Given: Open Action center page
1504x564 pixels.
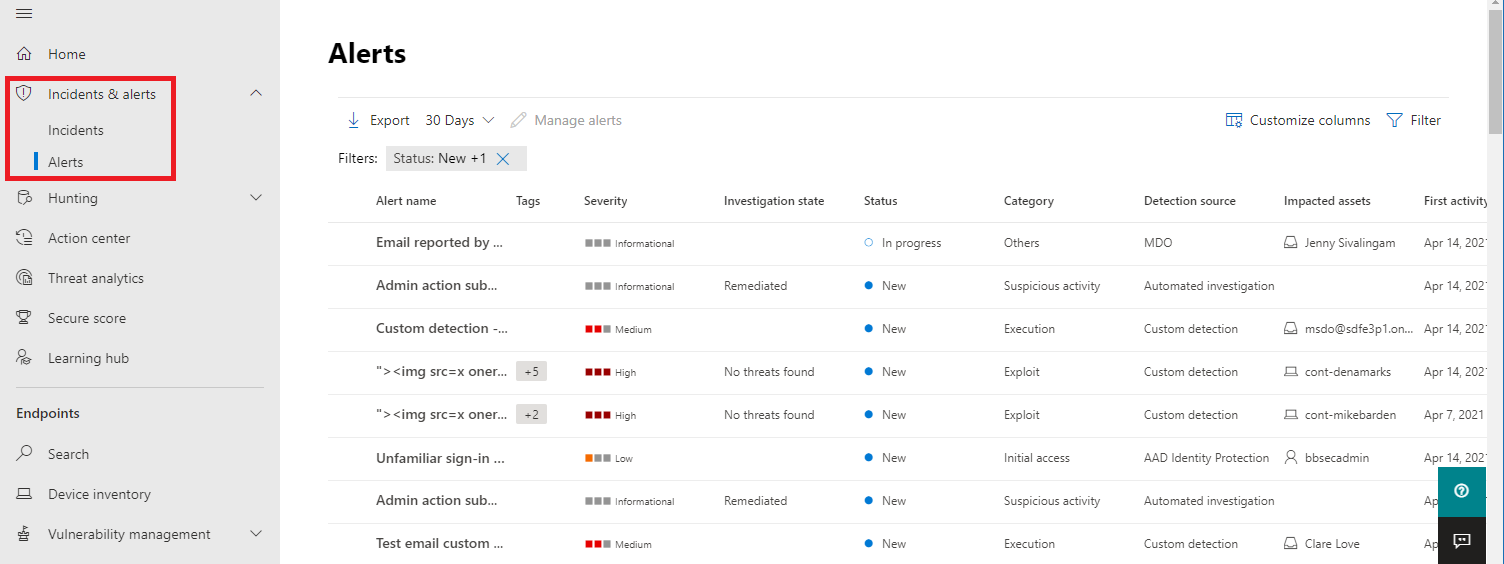Looking at the screenshot, I should (89, 238).
